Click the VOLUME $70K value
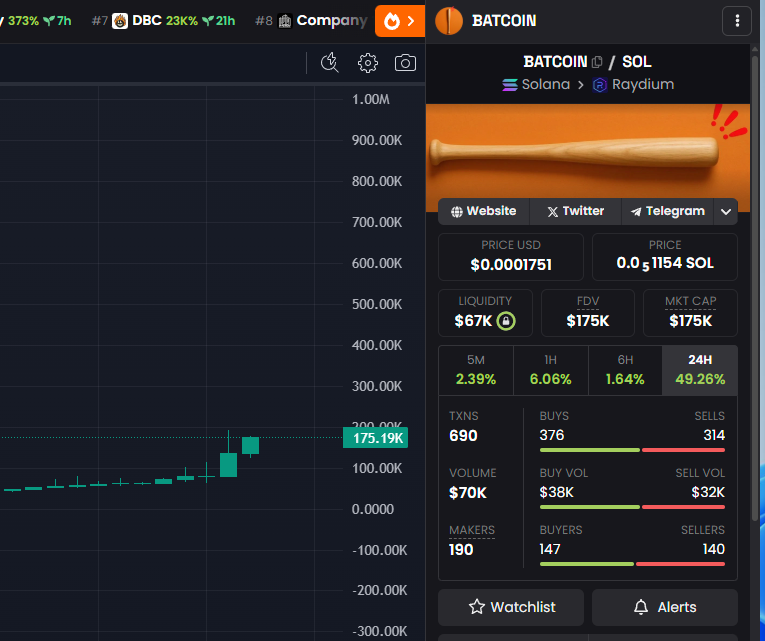This screenshot has height=641, width=765. click(468, 493)
